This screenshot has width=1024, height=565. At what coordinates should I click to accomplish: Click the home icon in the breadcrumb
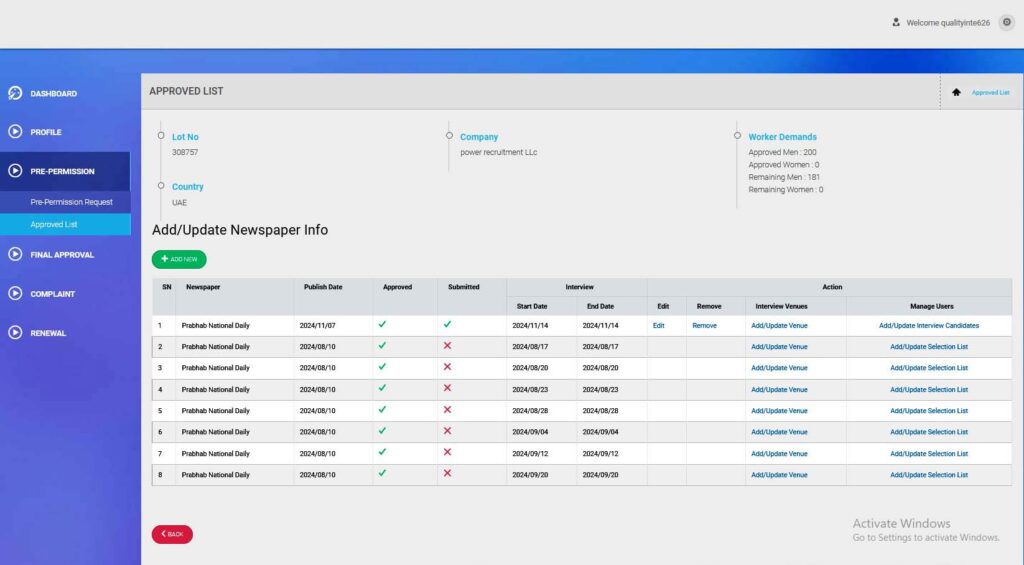[956, 92]
